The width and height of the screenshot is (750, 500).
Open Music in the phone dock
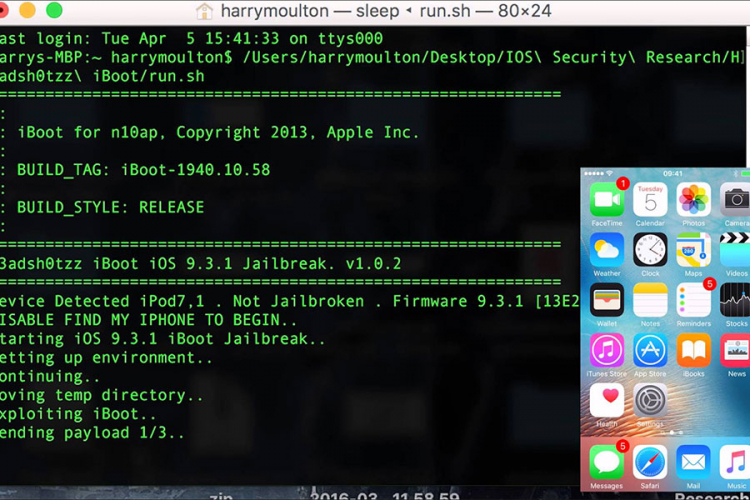click(735, 462)
